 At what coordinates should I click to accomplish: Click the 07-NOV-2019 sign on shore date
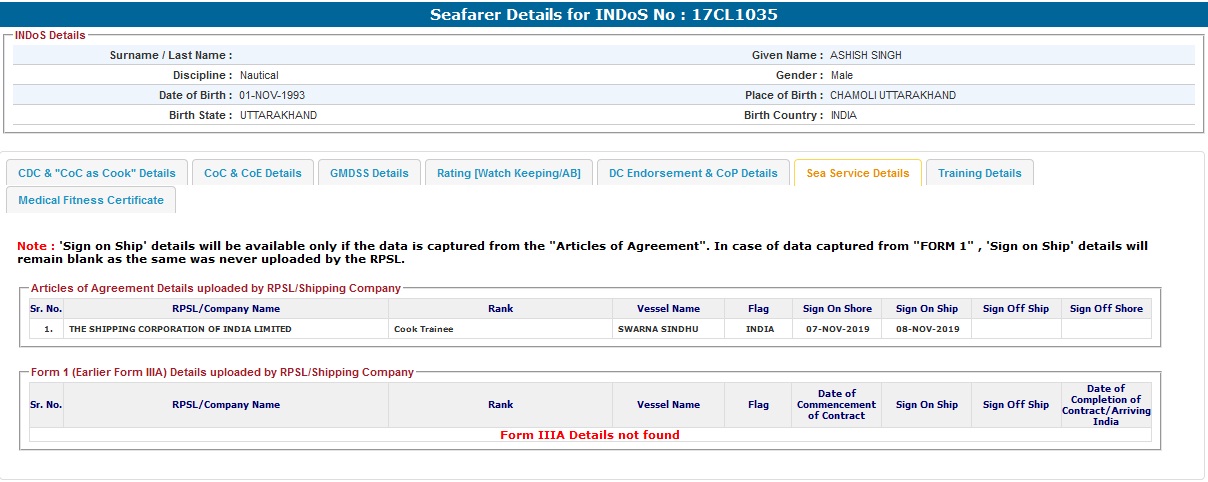point(837,329)
